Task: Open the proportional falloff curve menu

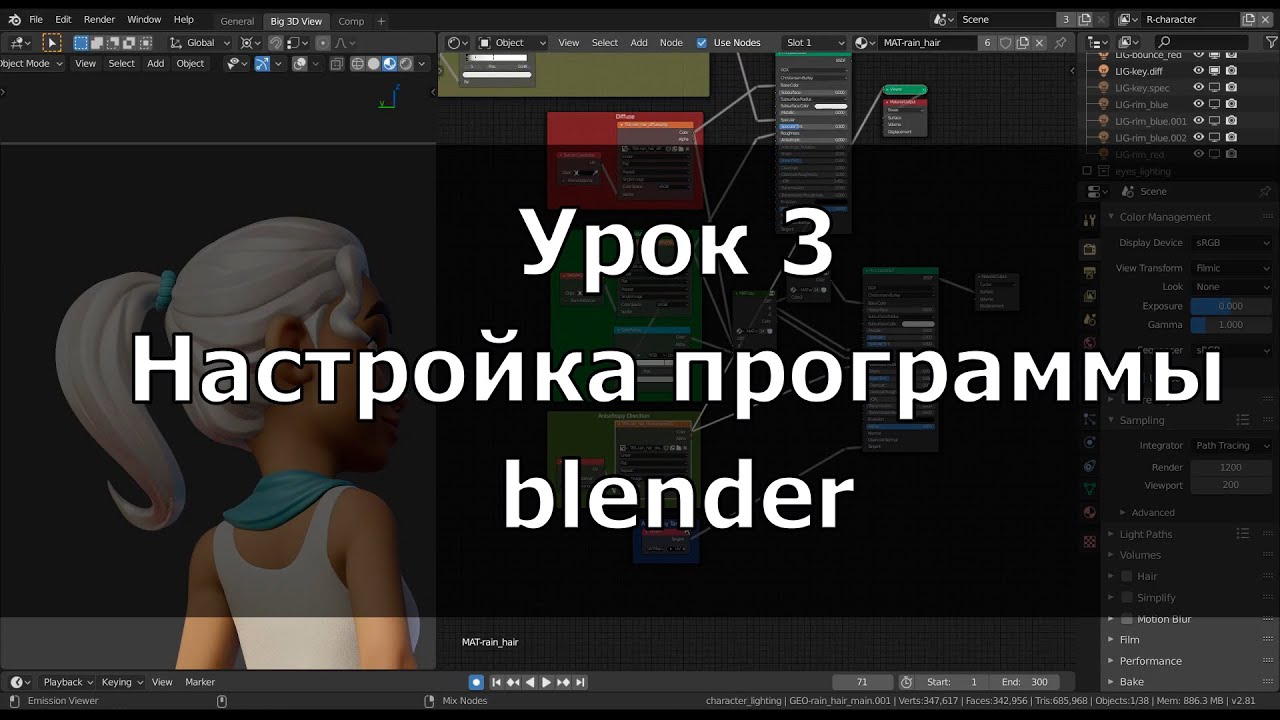Action: click(x=345, y=42)
